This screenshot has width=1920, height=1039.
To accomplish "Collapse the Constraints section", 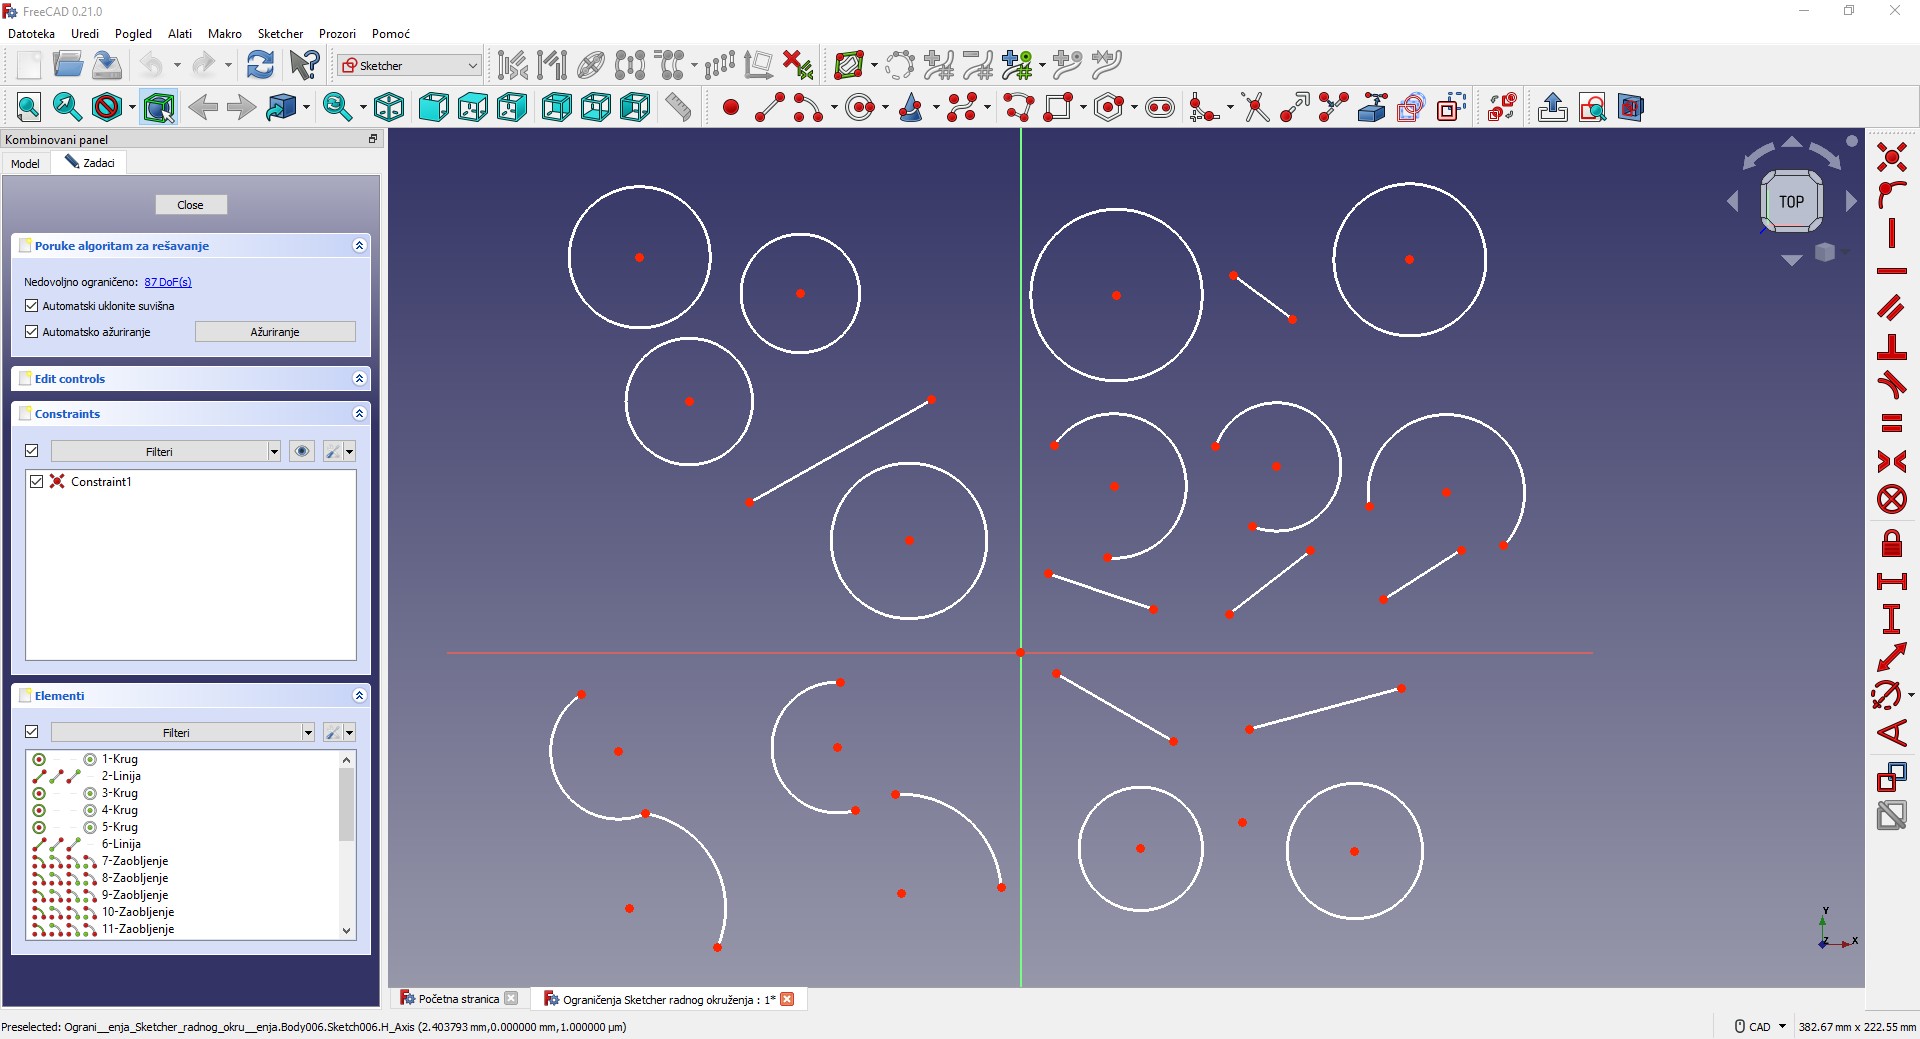I will pyautogui.click(x=359, y=413).
